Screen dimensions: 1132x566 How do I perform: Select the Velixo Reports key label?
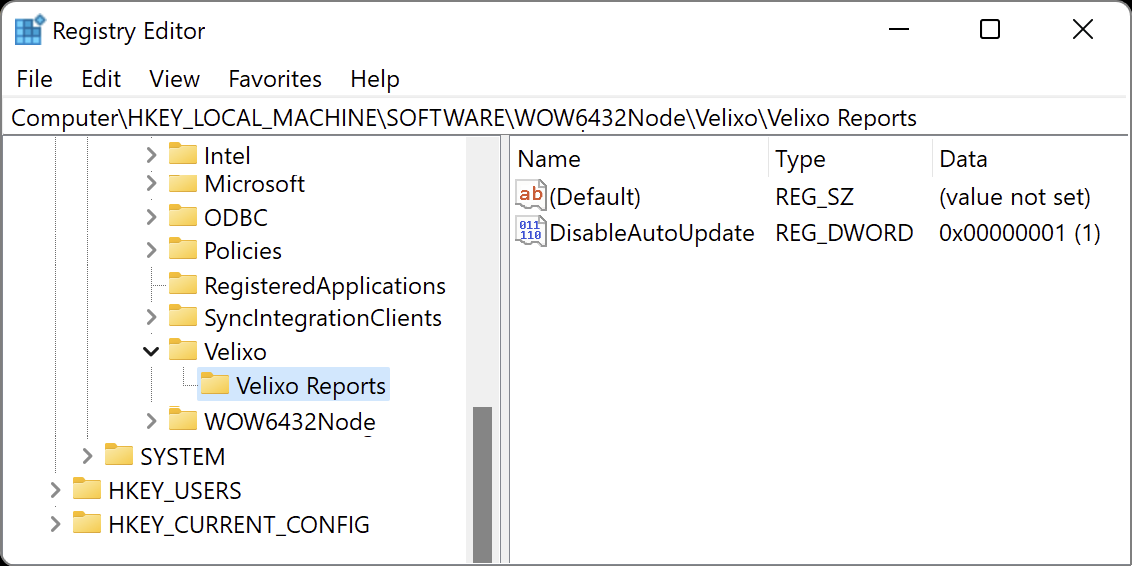(311, 386)
